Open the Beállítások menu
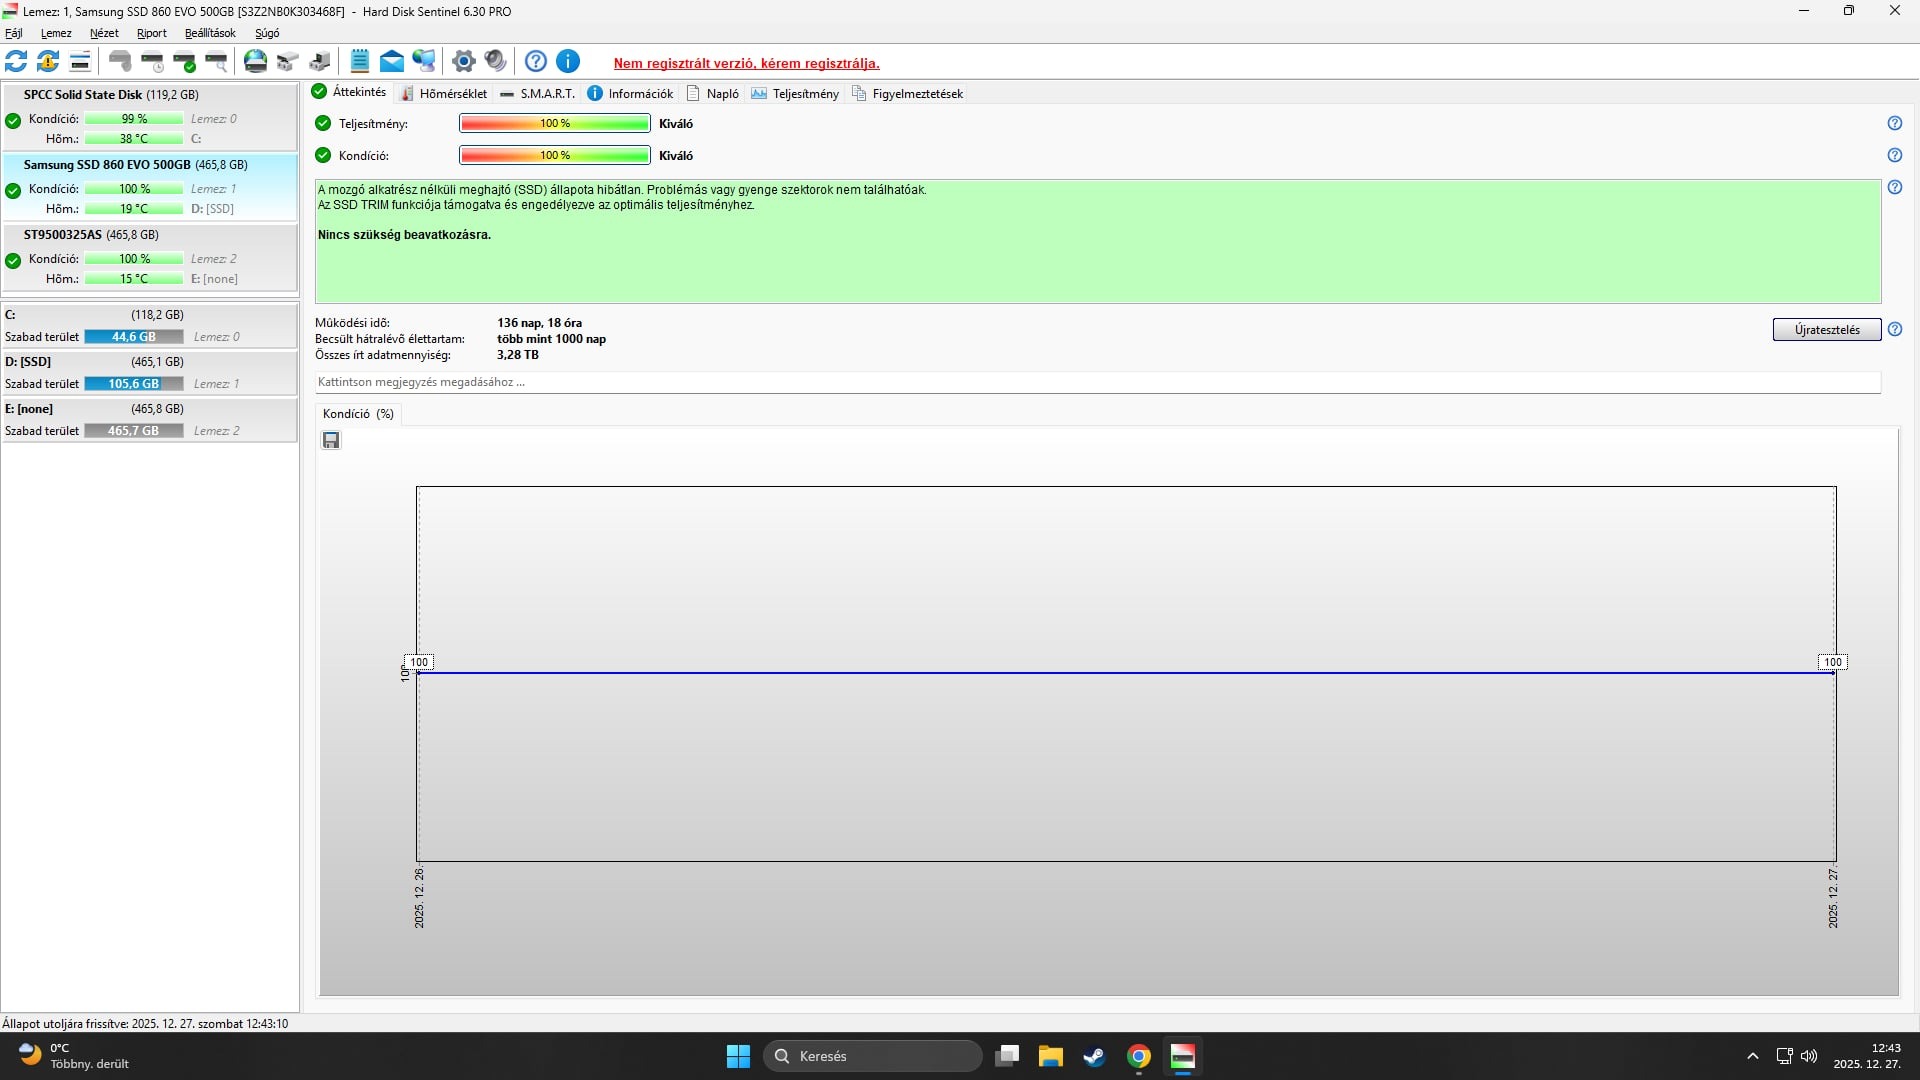The image size is (1920, 1080). (x=210, y=33)
